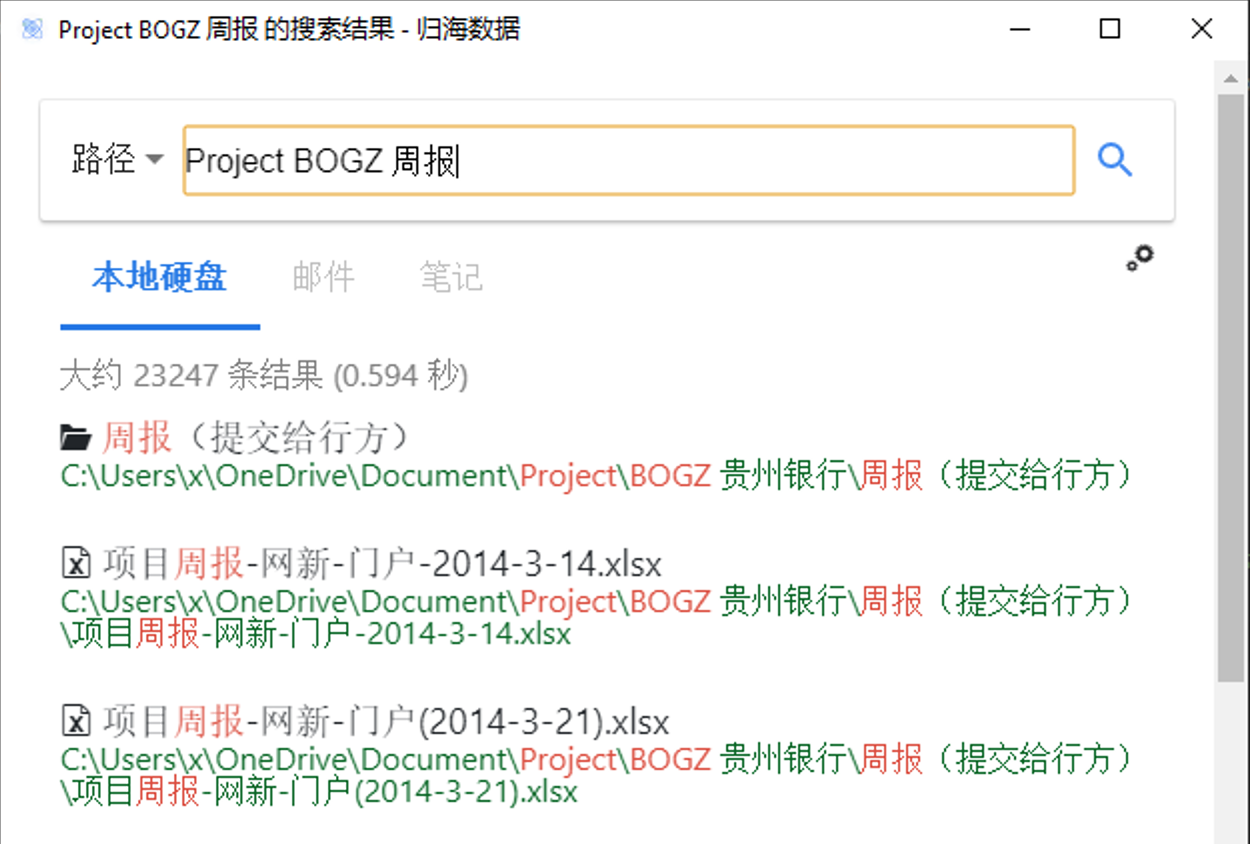Switch to the 本地硬盘 tab
Viewport: 1250px width, 844px height.
[x=159, y=277]
